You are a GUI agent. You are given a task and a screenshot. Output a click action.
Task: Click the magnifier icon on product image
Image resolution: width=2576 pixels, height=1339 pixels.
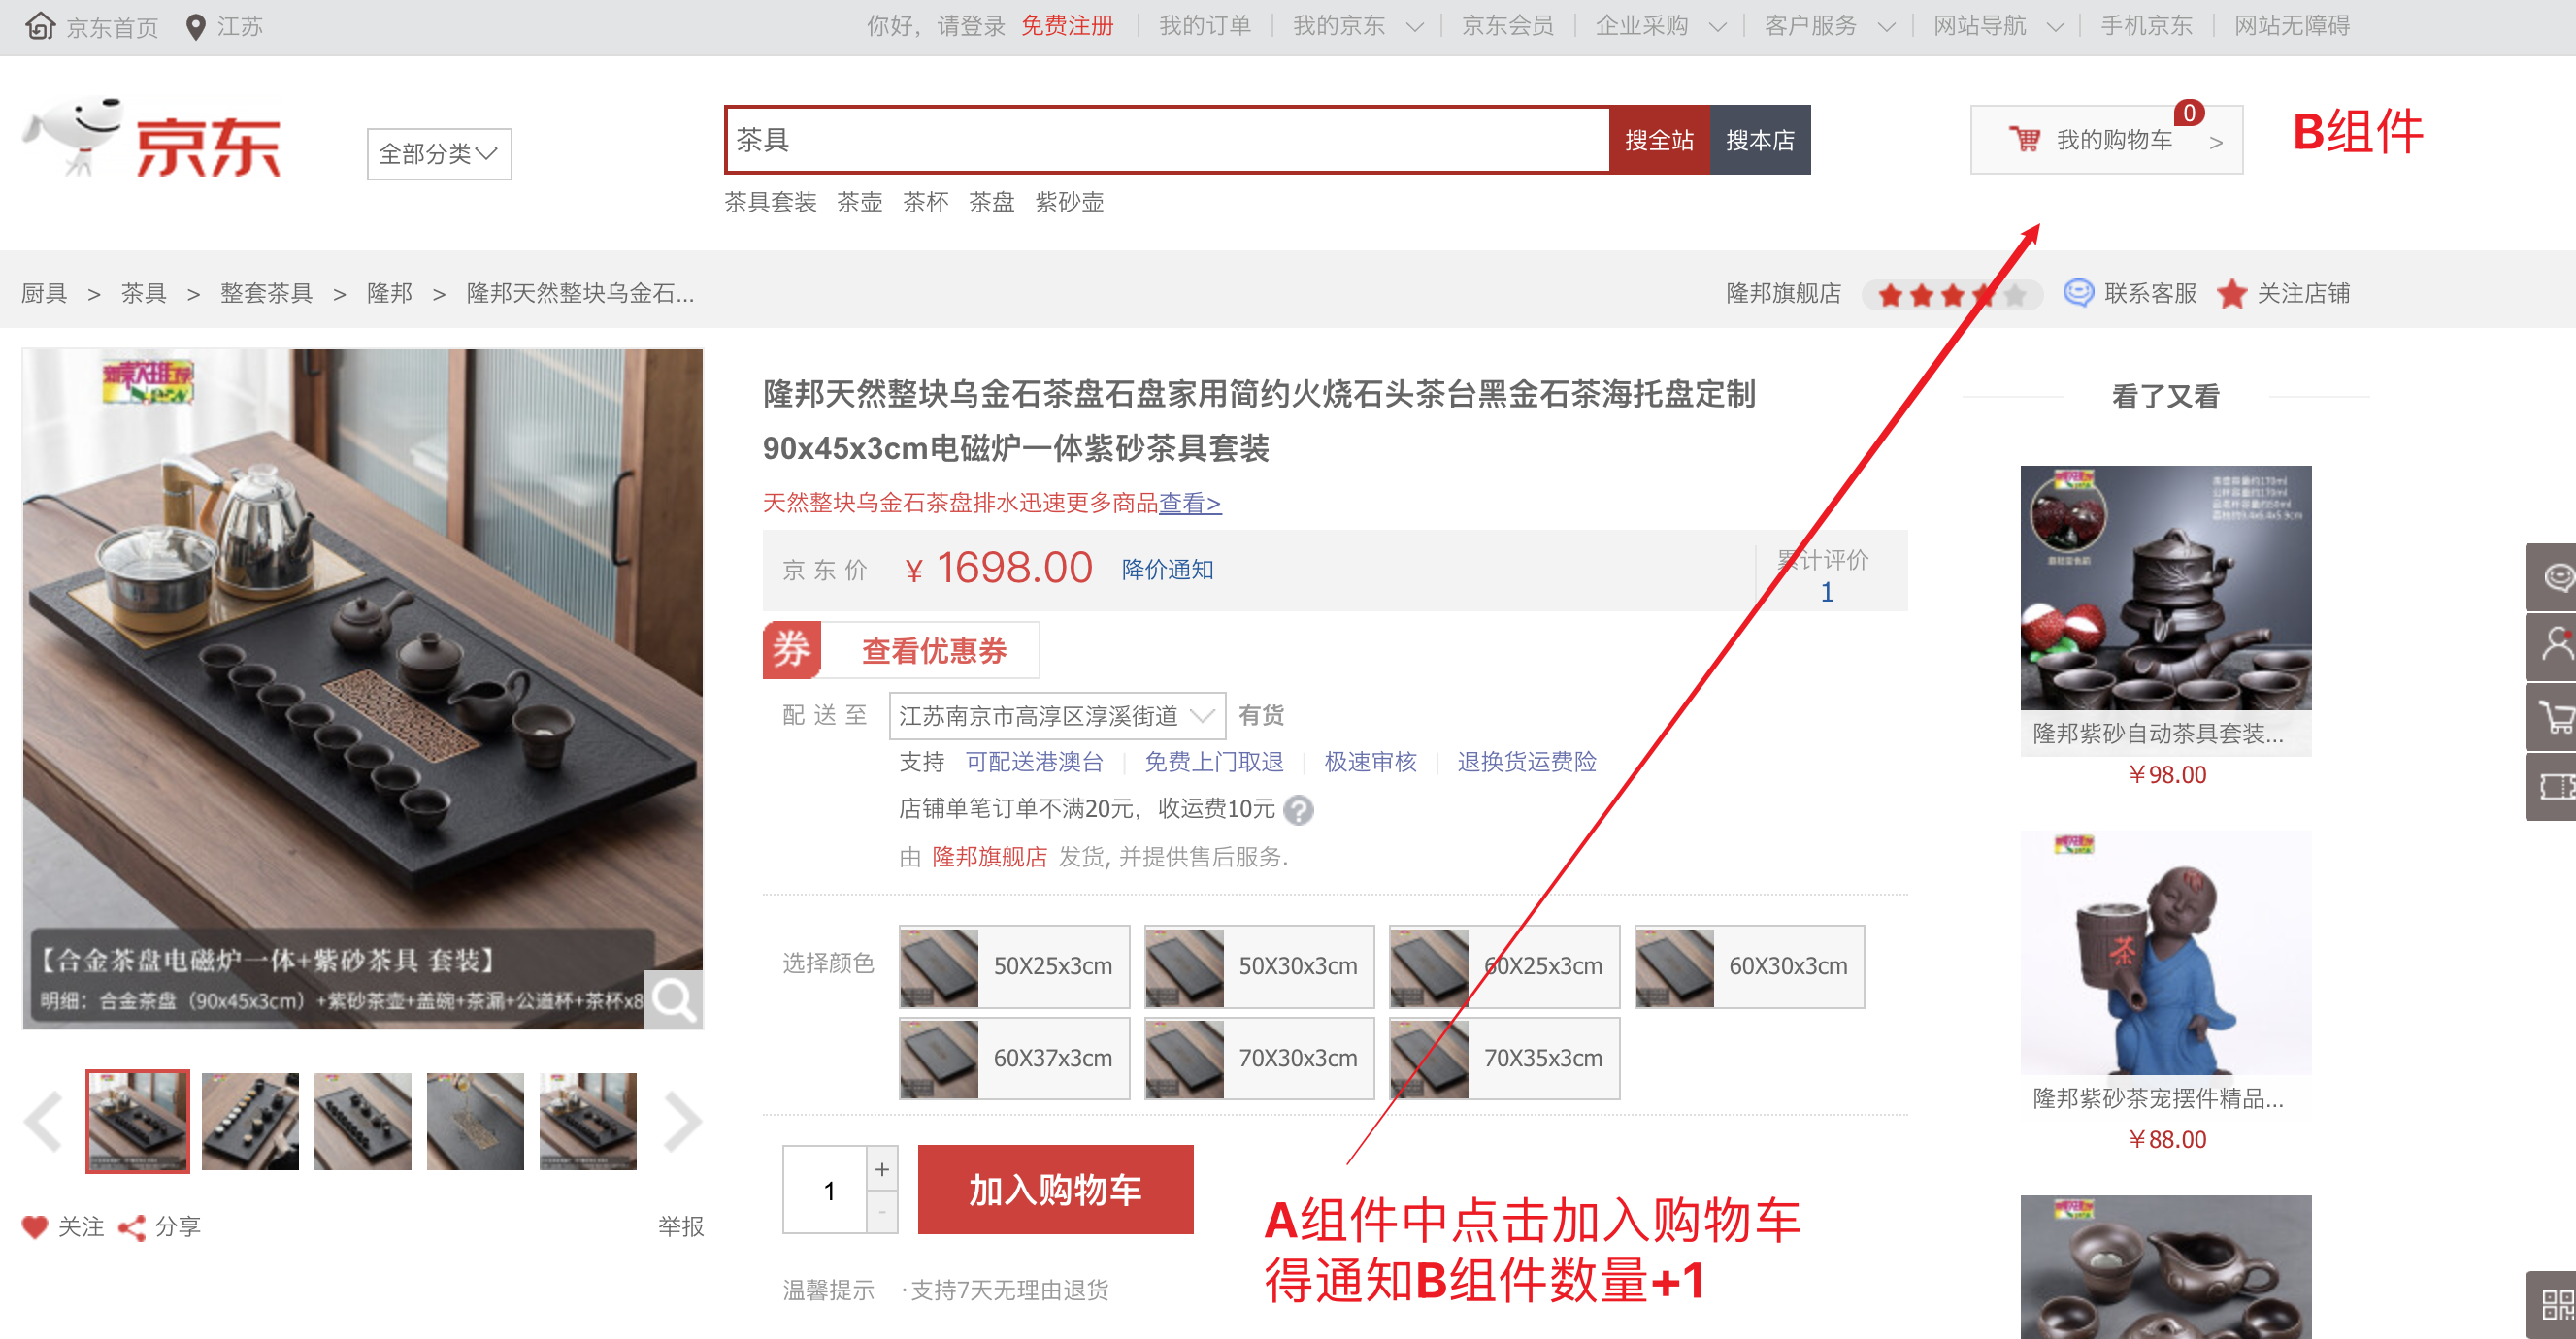[673, 998]
